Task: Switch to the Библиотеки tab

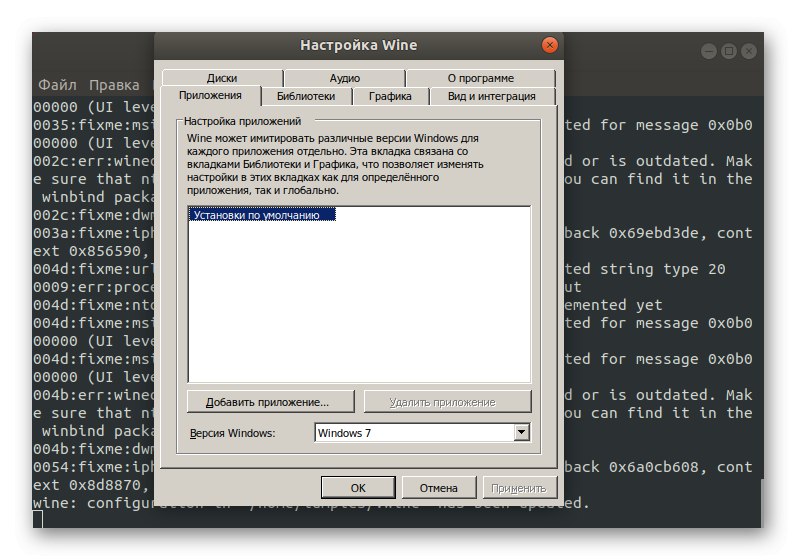Action: [306, 96]
